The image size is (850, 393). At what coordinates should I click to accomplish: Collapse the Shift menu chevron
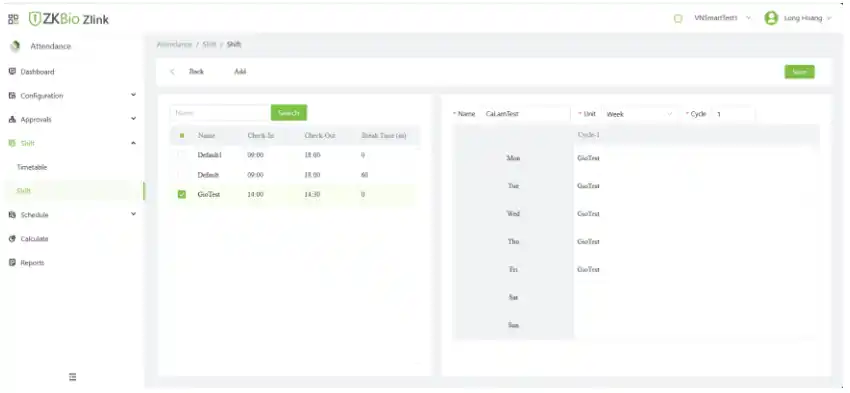pyautogui.click(x=133, y=143)
